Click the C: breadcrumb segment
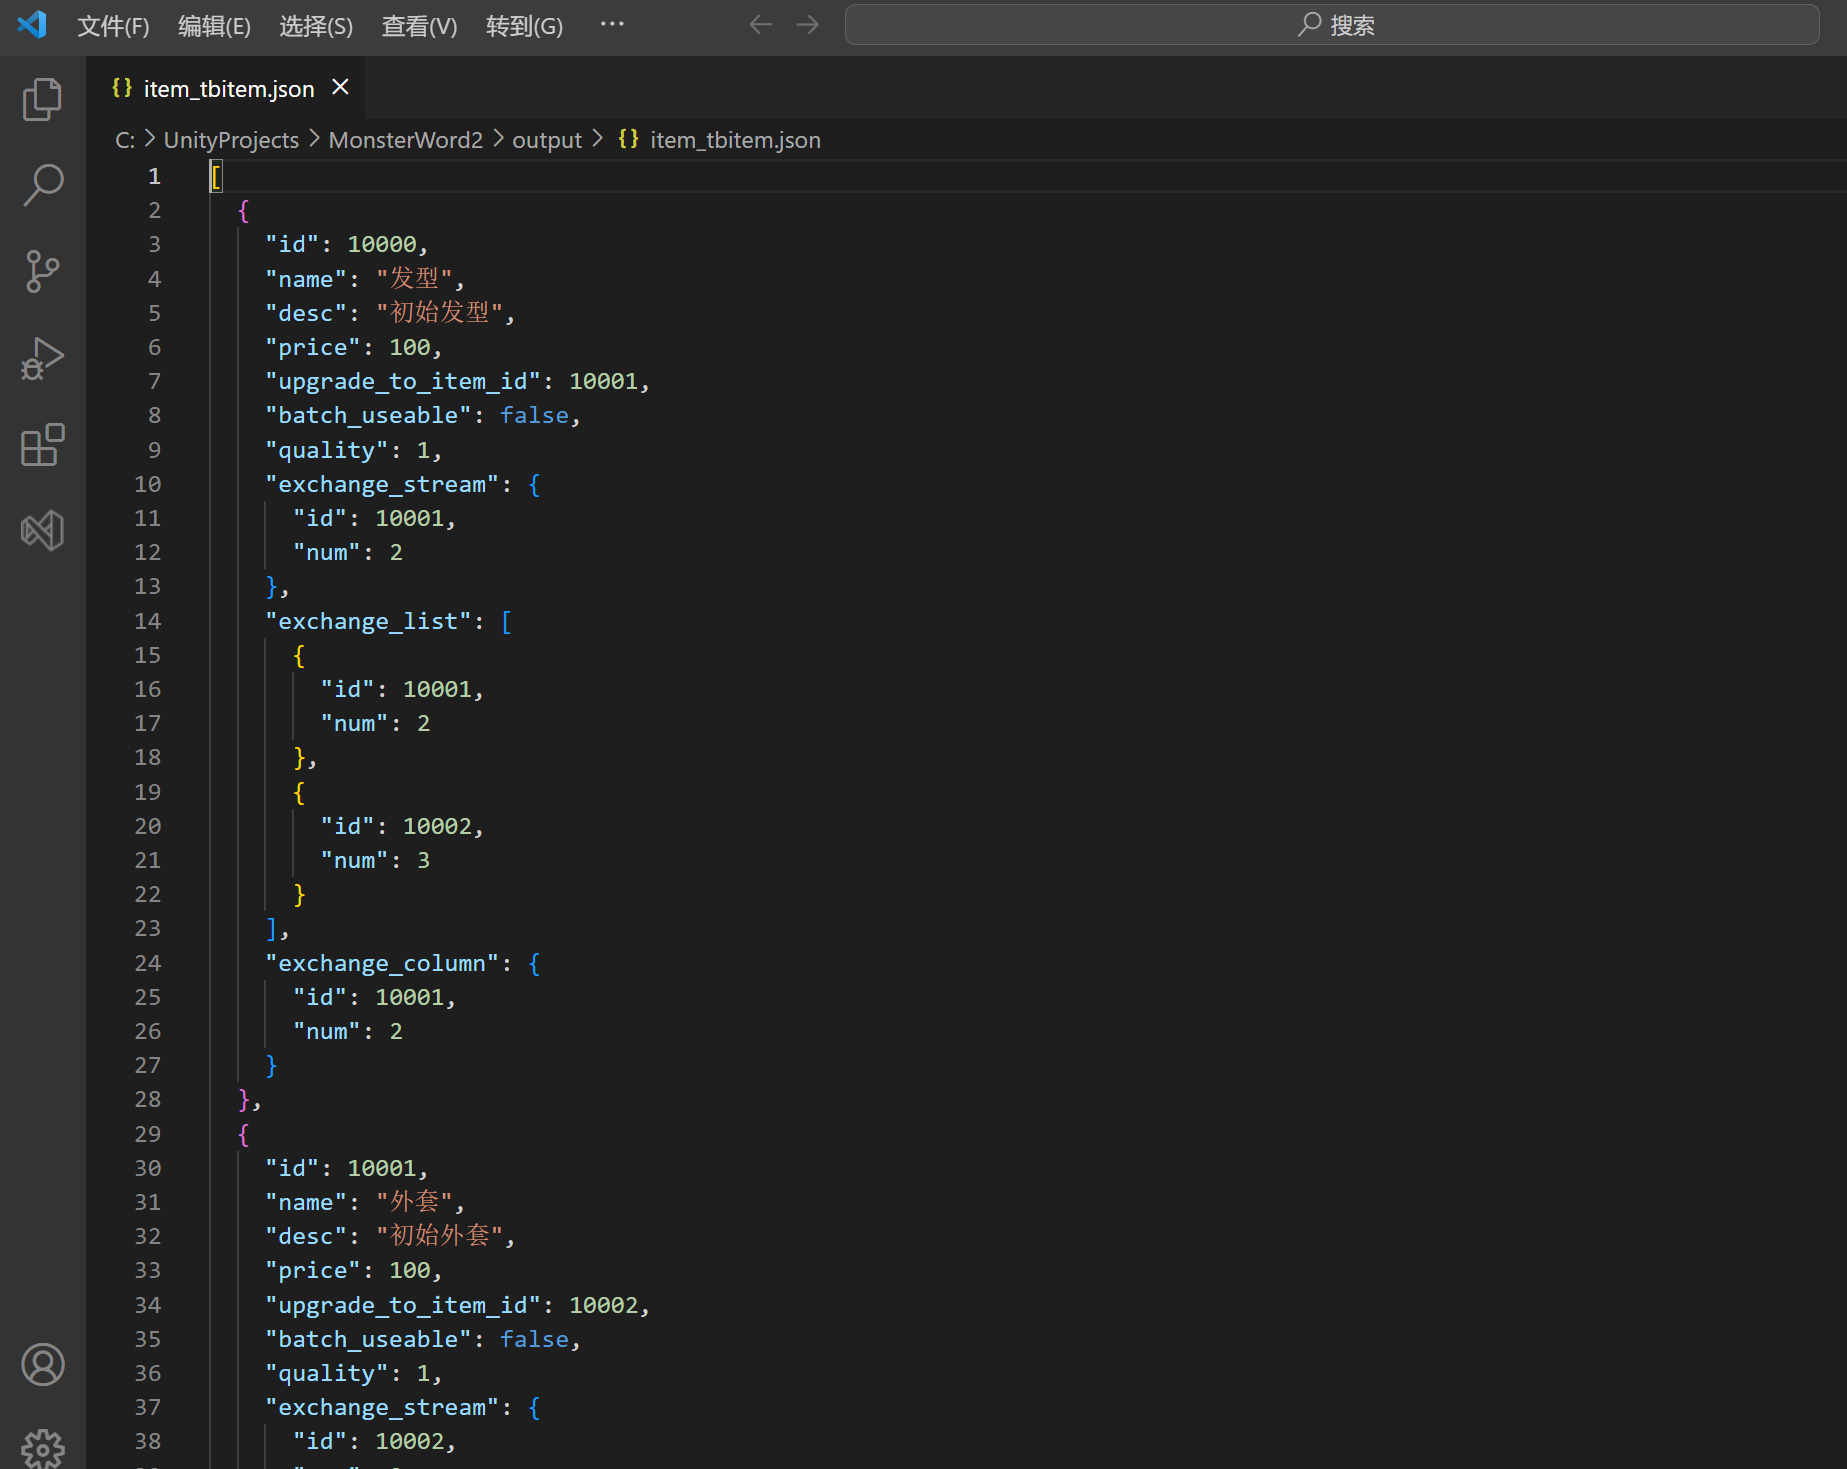This screenshot has width=1847, height=1469. click(125, 140)
